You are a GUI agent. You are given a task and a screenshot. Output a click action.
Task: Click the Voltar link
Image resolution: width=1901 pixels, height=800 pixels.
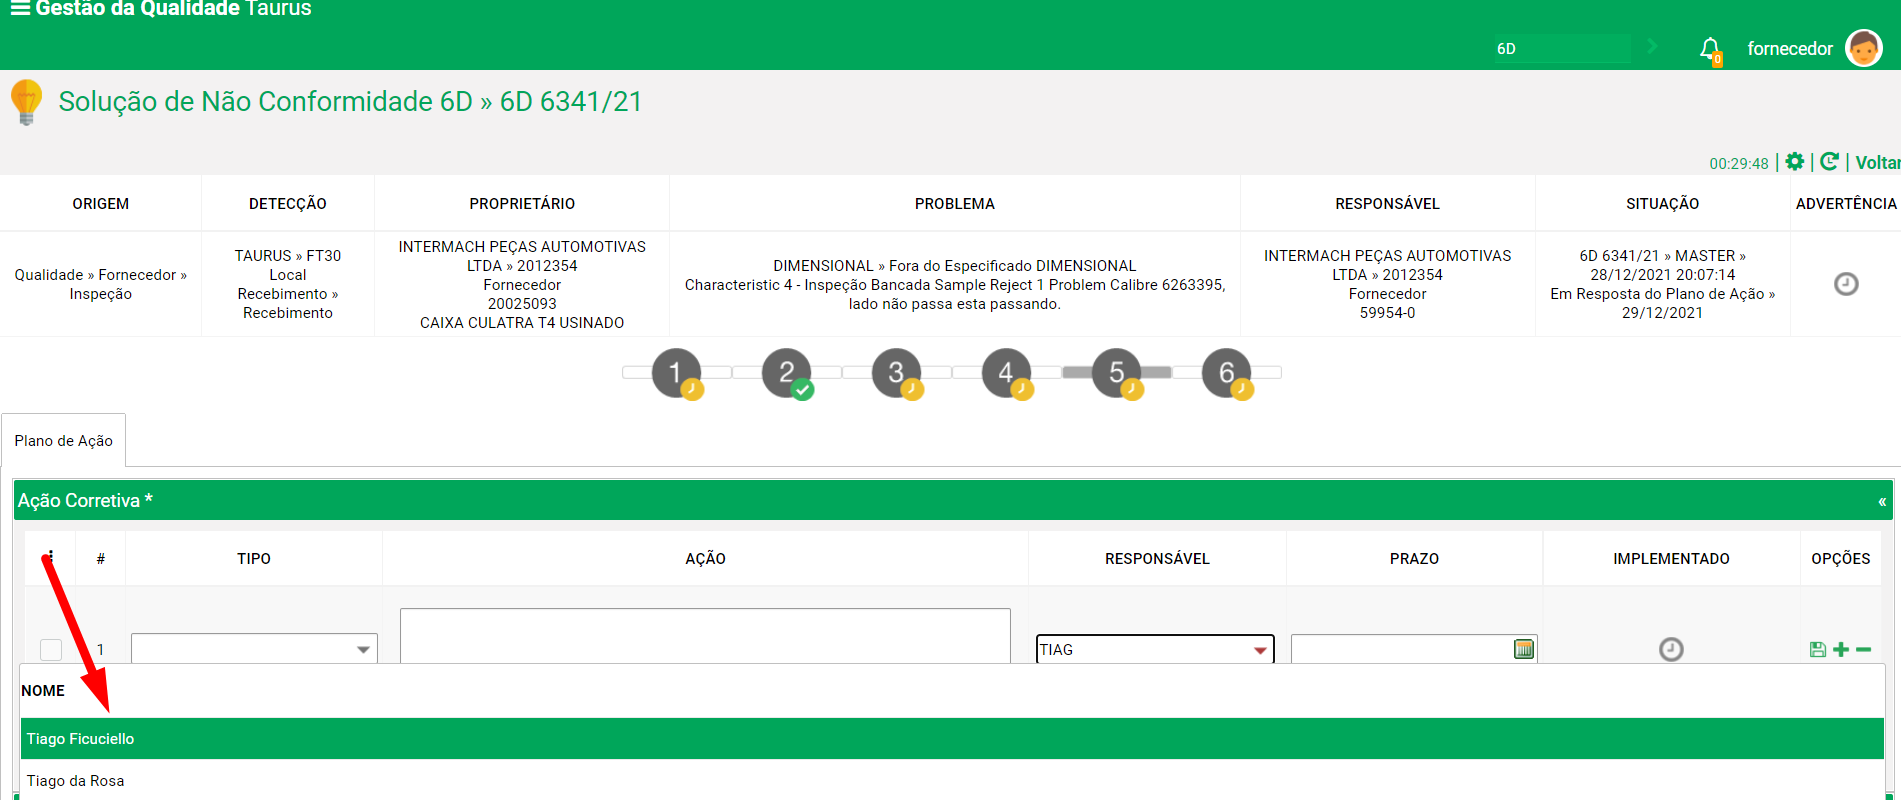coord(1878,162)
